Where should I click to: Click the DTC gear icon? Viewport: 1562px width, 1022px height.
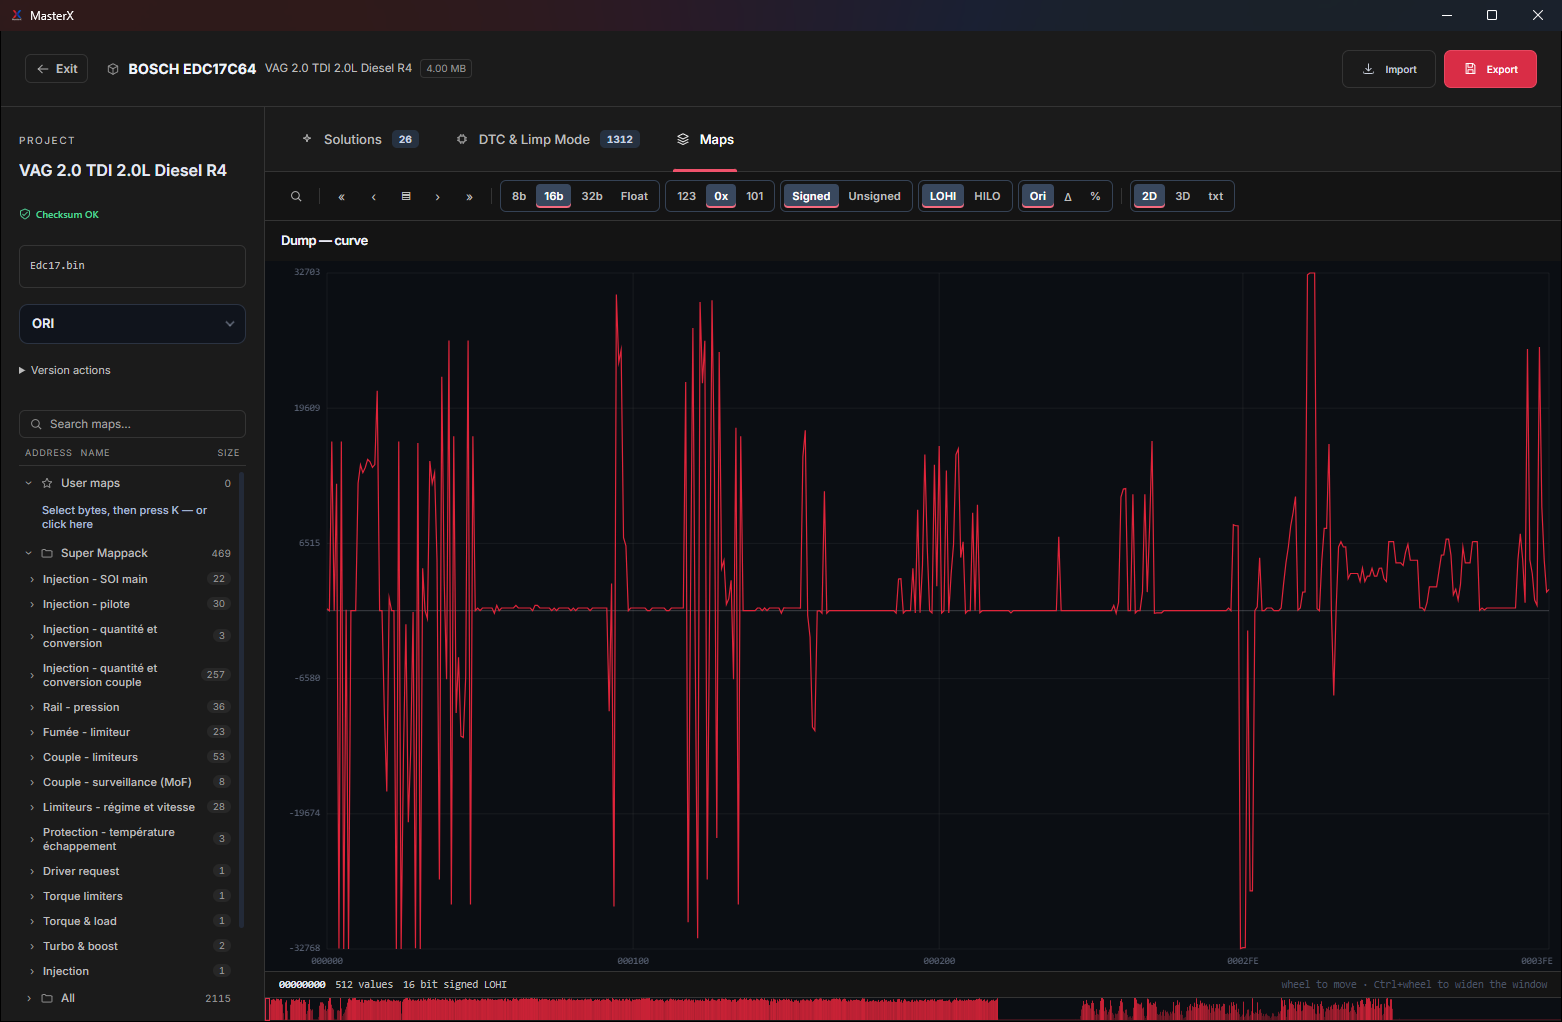[x=462, y=139]
